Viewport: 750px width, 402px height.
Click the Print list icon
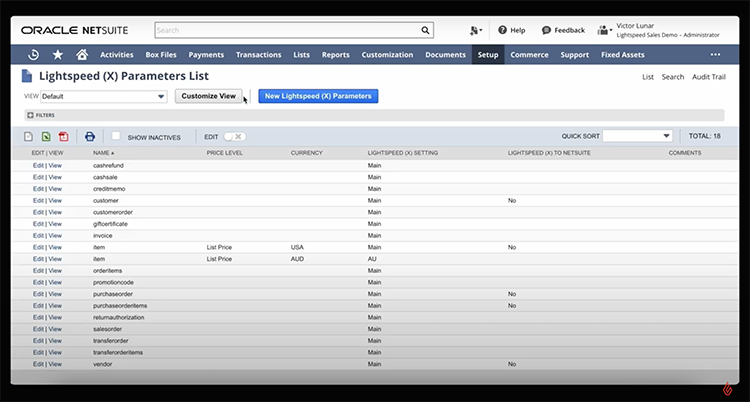point(89,136)
